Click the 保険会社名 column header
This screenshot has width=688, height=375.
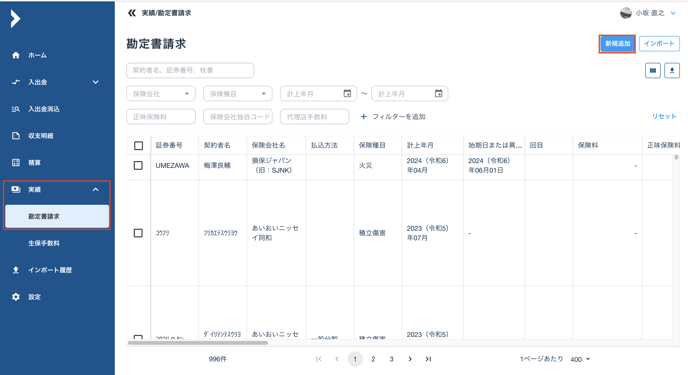(276, 145)
